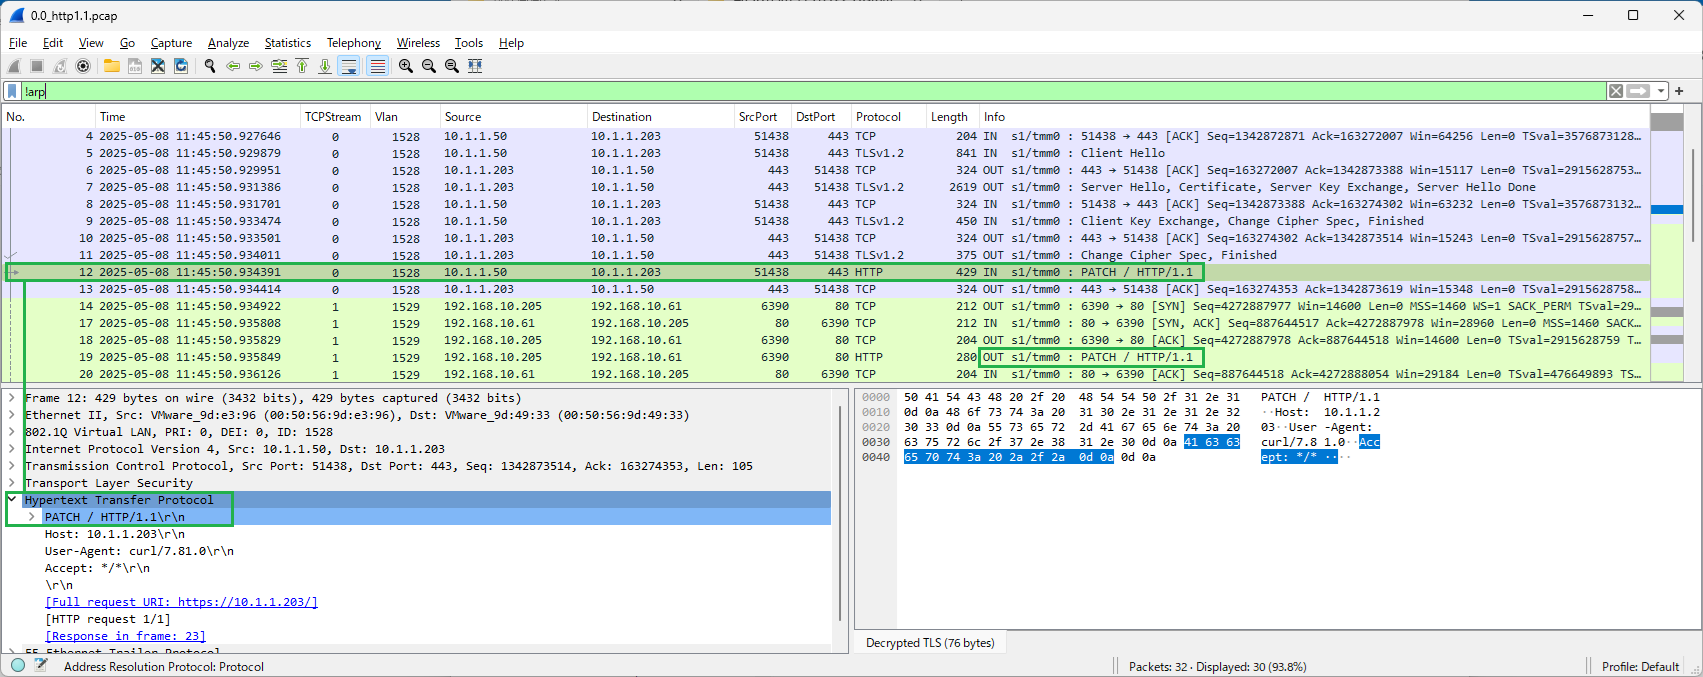Select the Decrypted TLS (76 bytes) tab

point(930,643)
